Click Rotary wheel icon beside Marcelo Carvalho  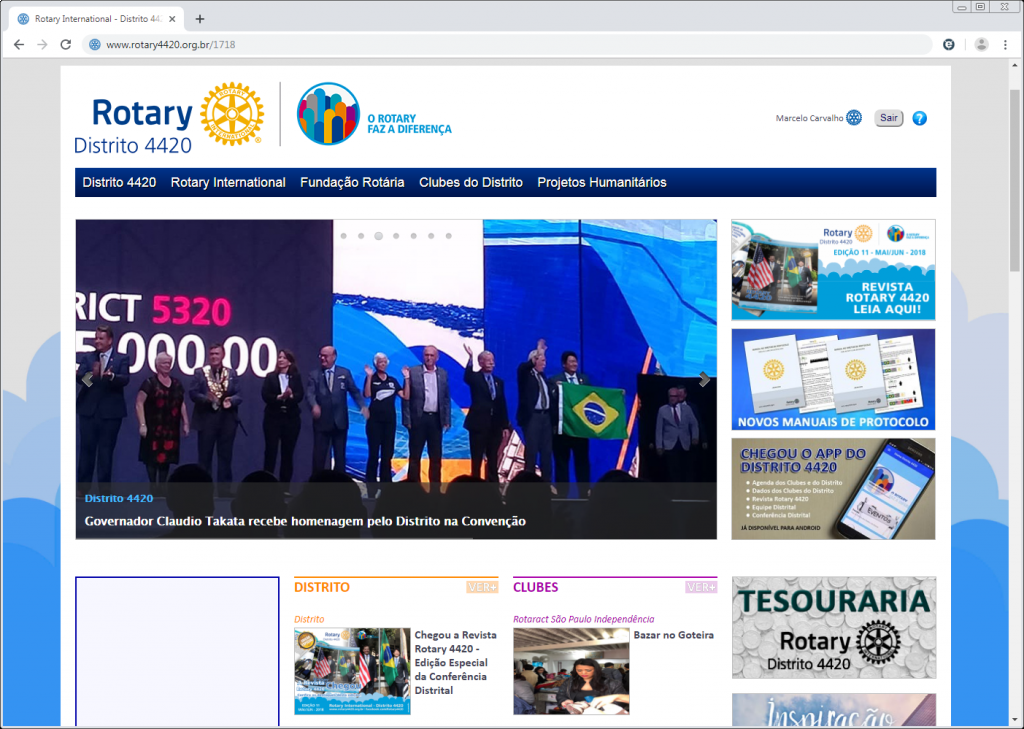(853, 118)
